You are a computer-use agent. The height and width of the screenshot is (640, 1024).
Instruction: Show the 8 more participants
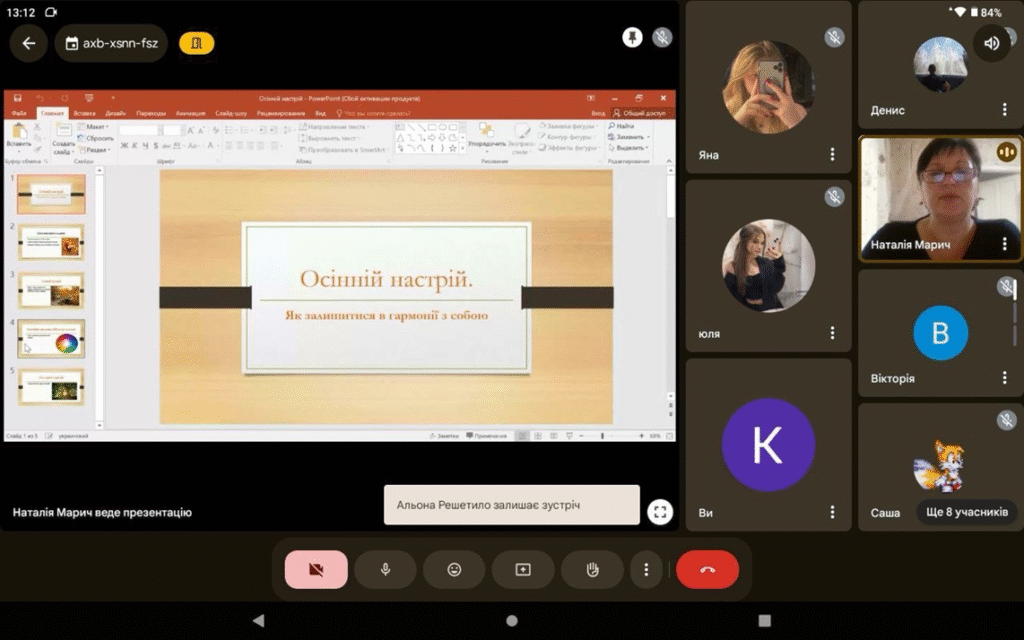click(x=966, y=512)
